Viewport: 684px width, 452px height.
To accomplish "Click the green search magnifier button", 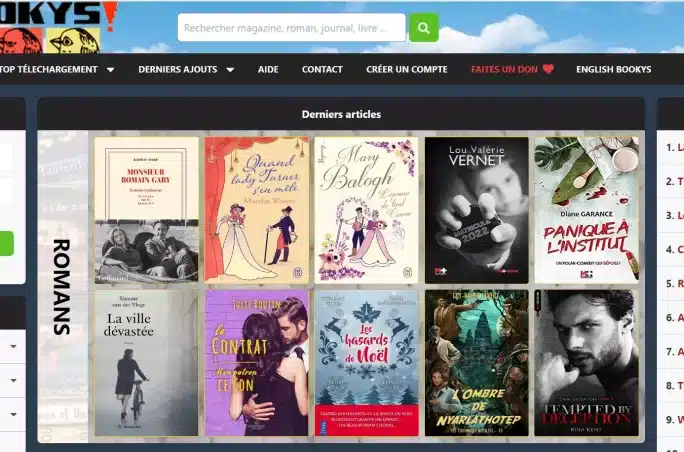I will click(424, 28).
